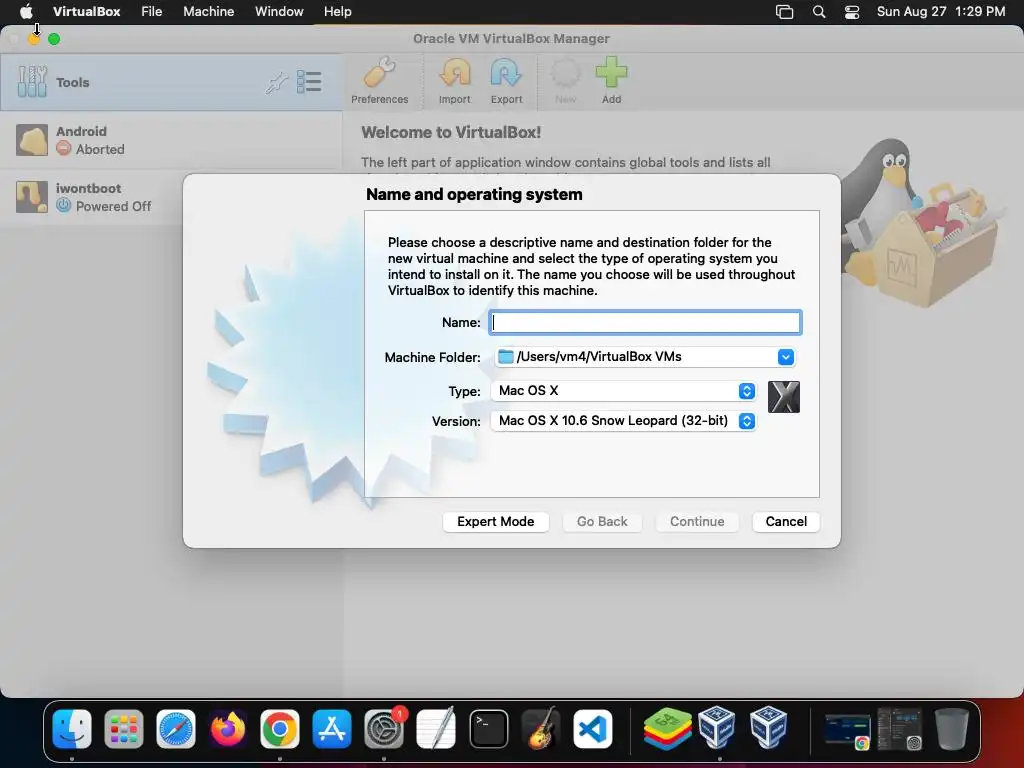Image resolution: width=1024 pixels, height=768 pixels.
Task: Open Finder from the dock
Action: [x=72, y=729]
